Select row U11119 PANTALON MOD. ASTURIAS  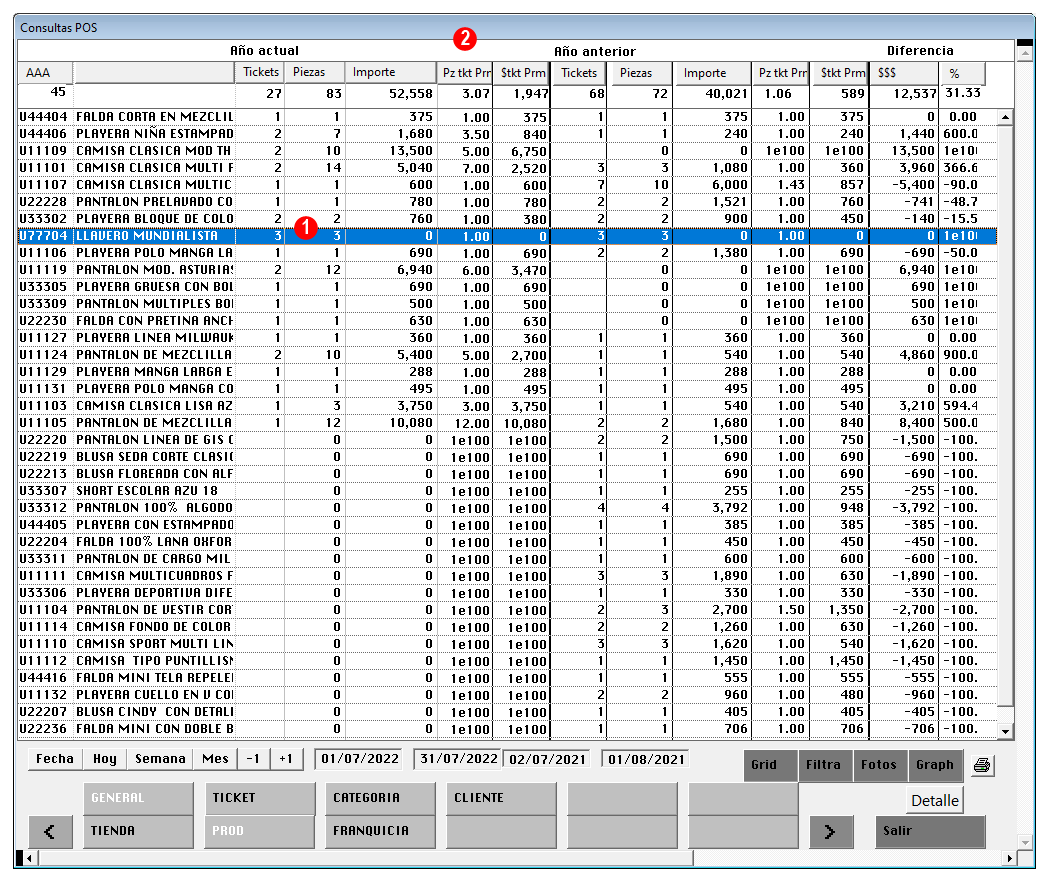(x=507, y=270)
